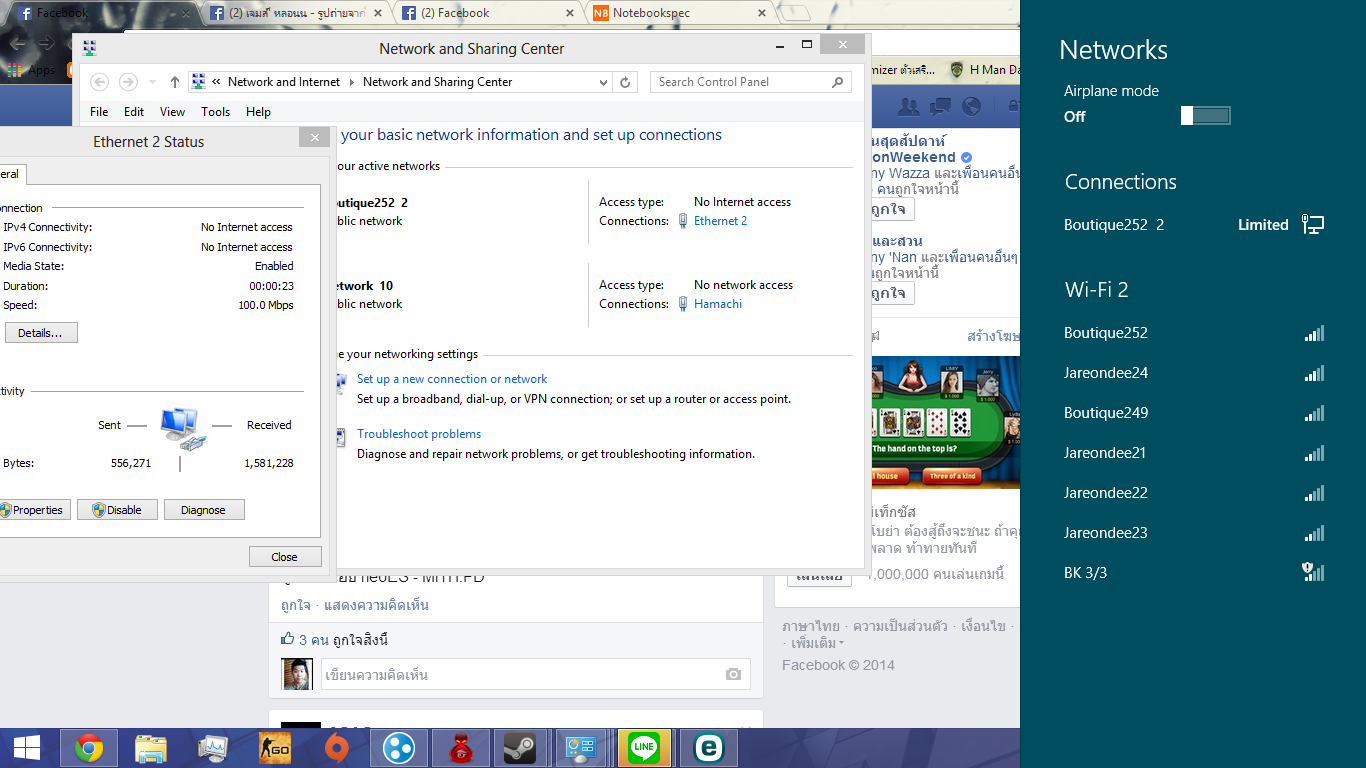Screen dimensions: 1366x768
Task: Open the Tools menu
Action: pyautogui.click(x=215, y=112)
